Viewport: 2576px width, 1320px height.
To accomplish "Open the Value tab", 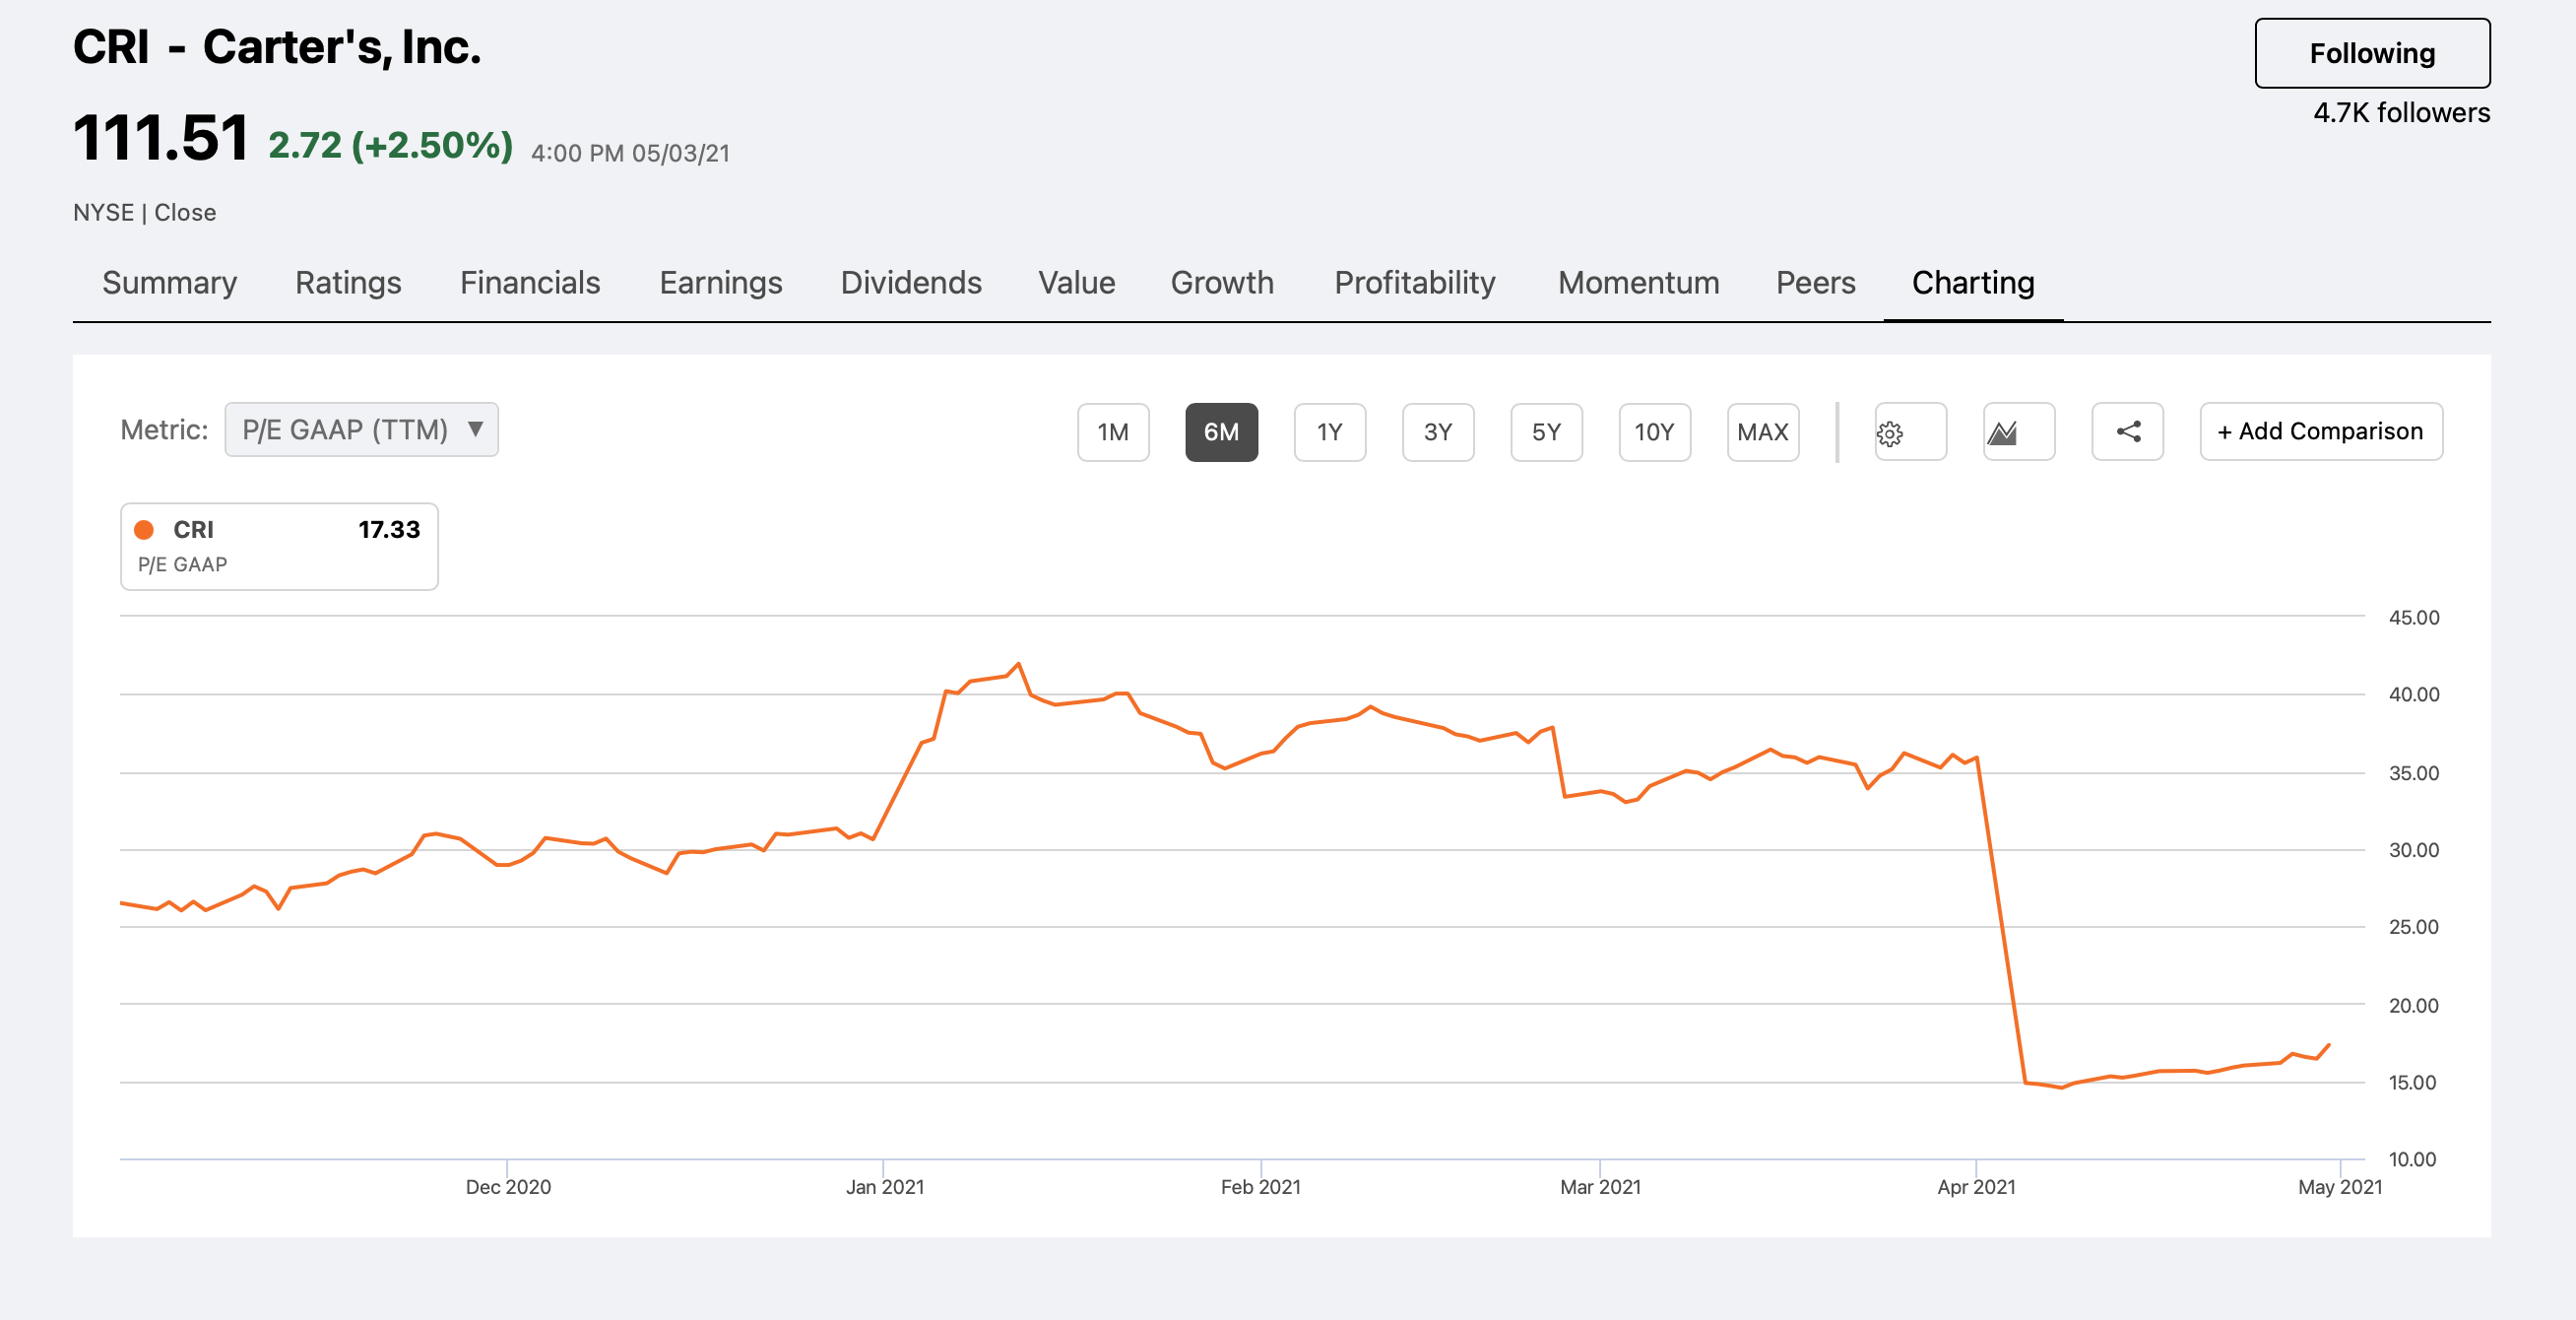I will coord(1076,283).
